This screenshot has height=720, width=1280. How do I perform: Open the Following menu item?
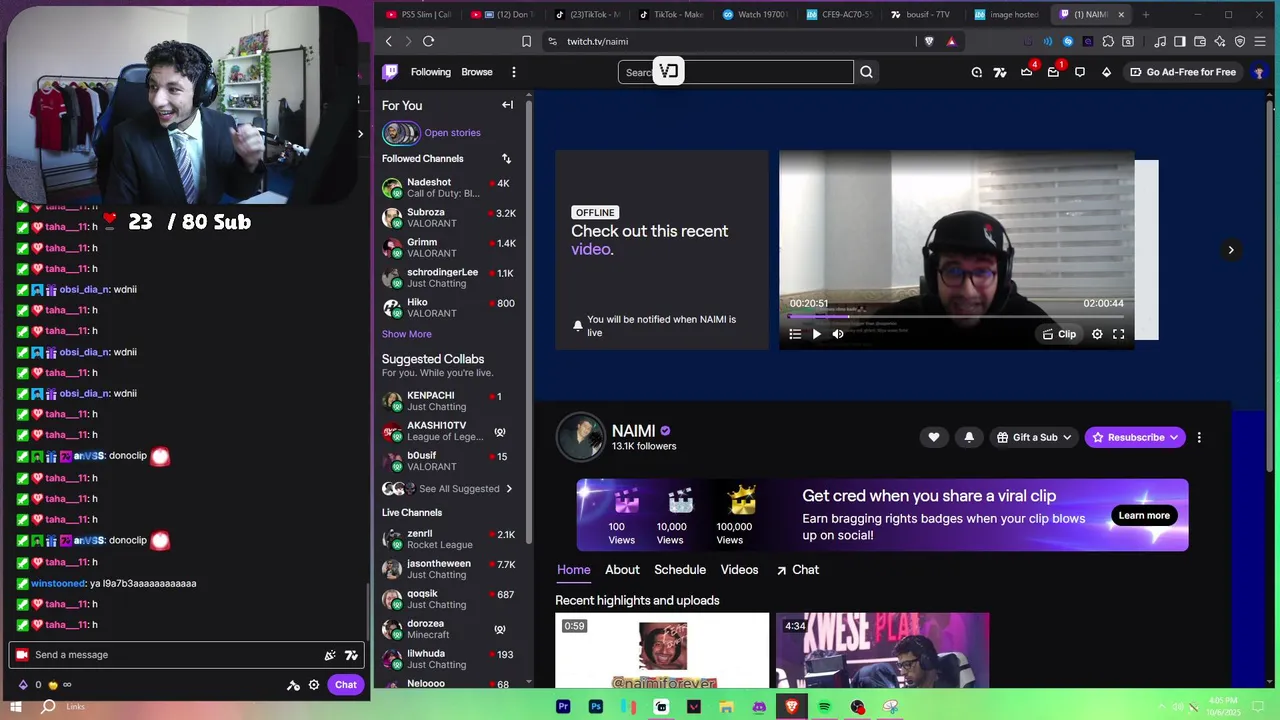pyautogui.click(x=431, y=72)
